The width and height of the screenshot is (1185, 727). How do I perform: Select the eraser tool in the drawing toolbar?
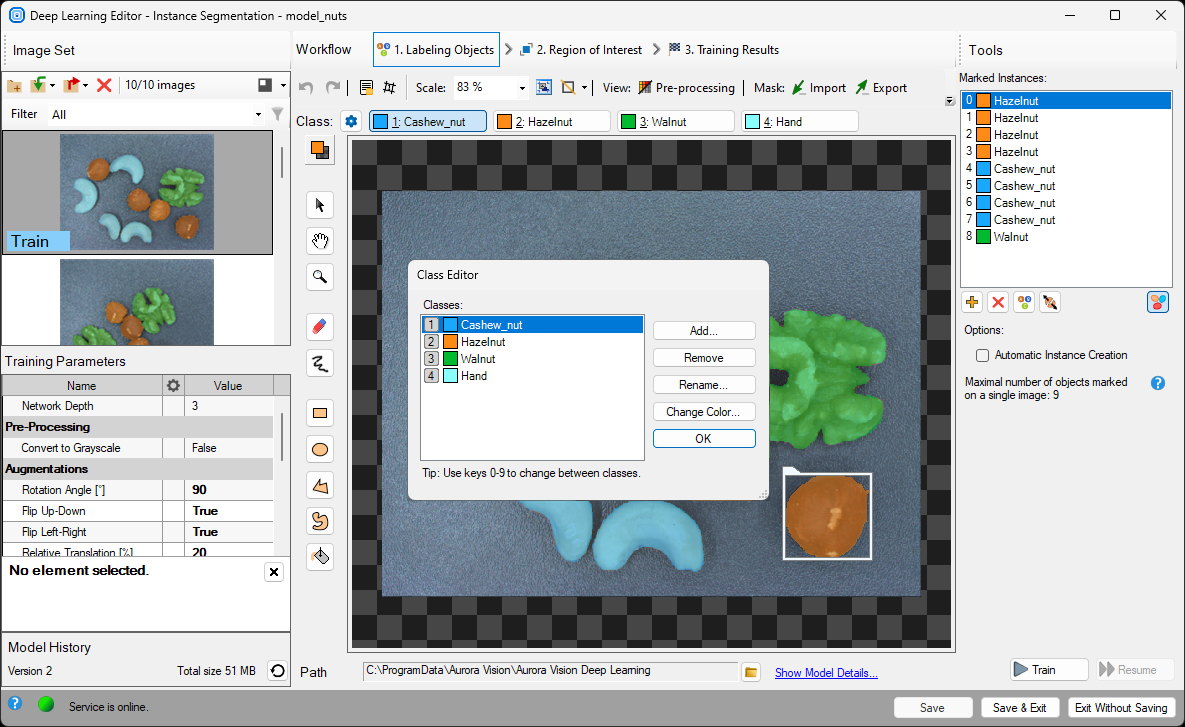pyautogui.click(x=320, y=327)
